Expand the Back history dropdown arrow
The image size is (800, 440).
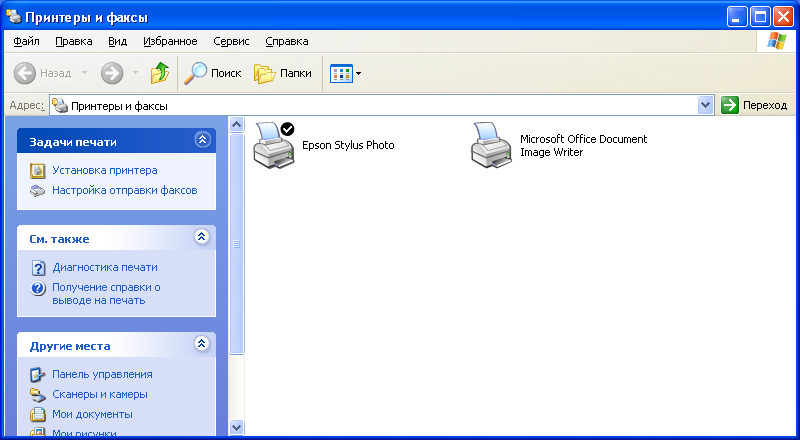point(84,73)
